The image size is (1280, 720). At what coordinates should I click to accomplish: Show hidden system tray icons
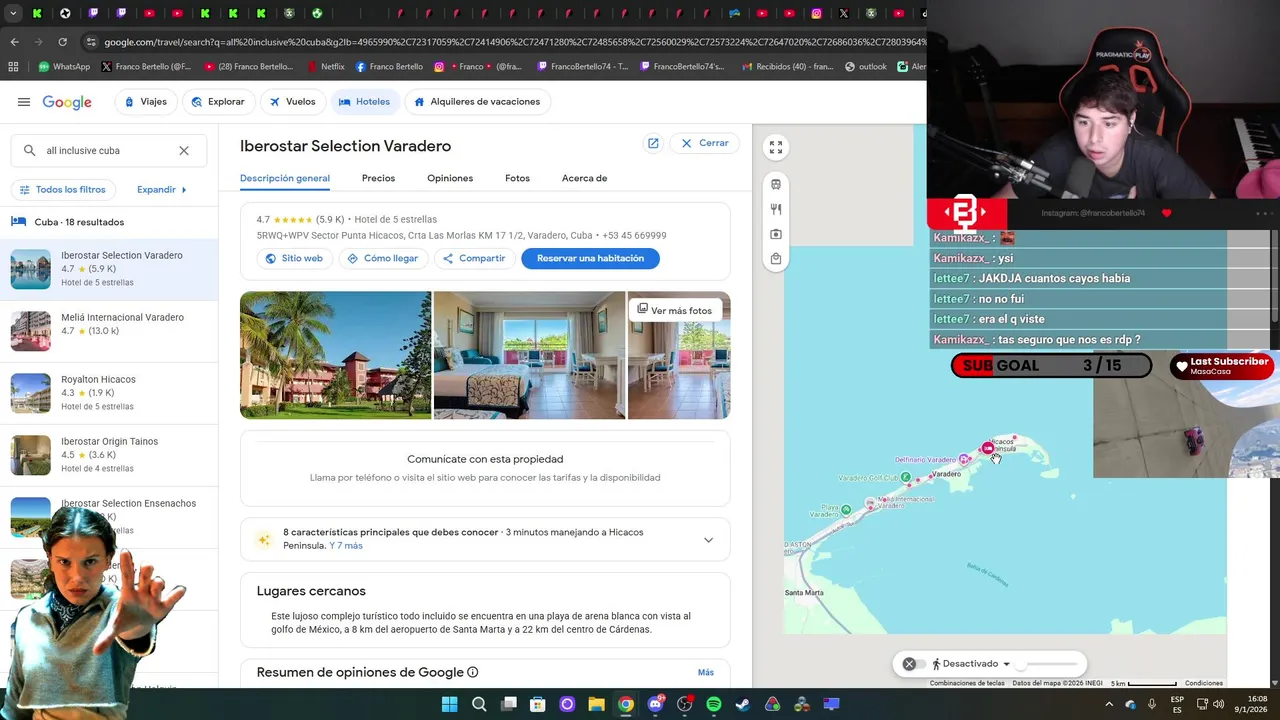coord(1108,704)
